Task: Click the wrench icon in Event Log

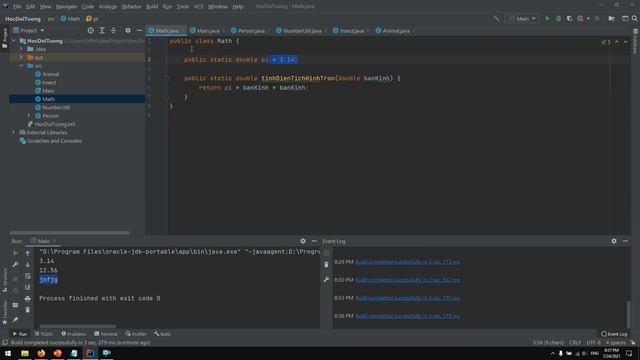Action: point(326,280)
